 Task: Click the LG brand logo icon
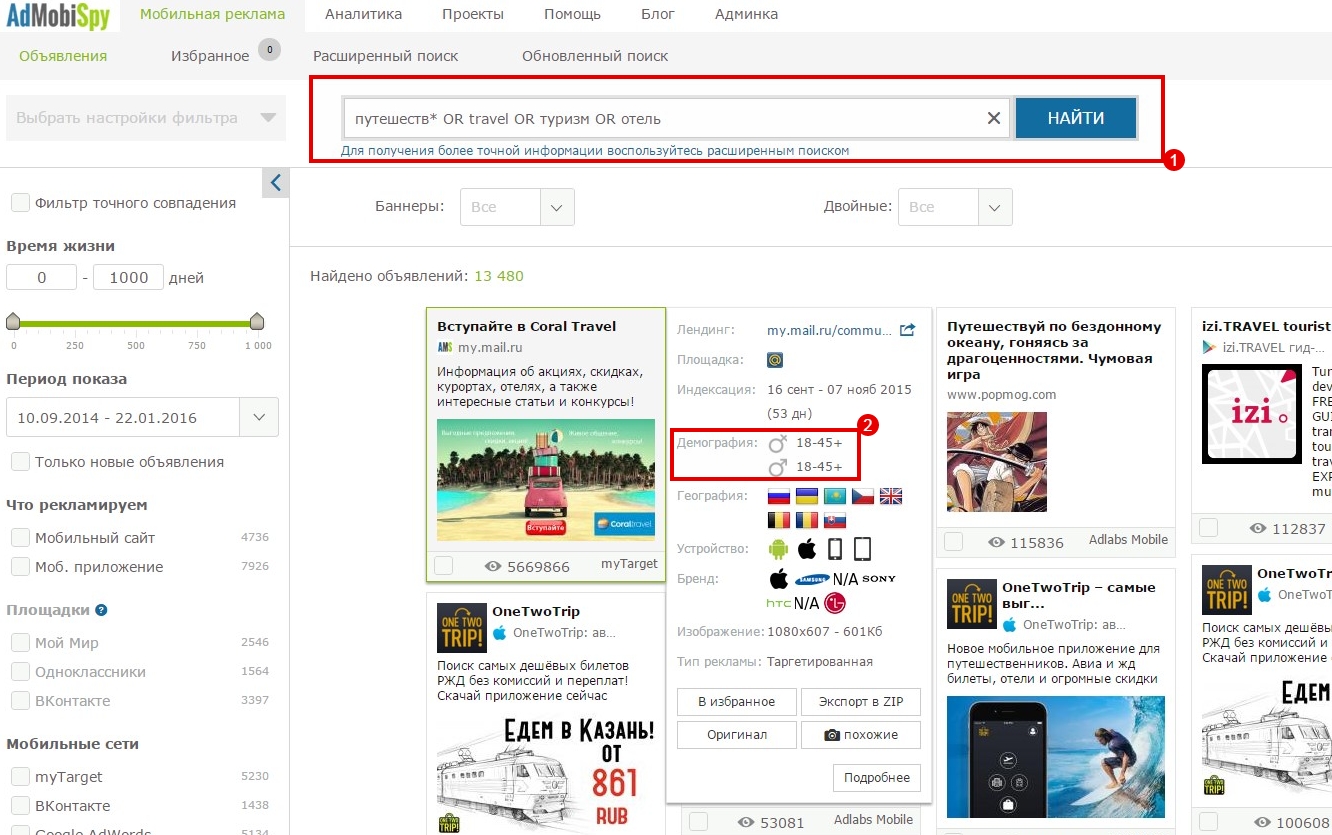(x=834, y=603)
